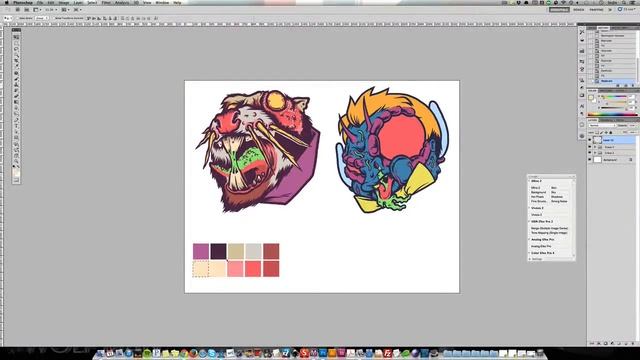Open the layer blend mode dropdown
Image resolution: width=640 pixels, height=360 pixels.
[602, 125]
